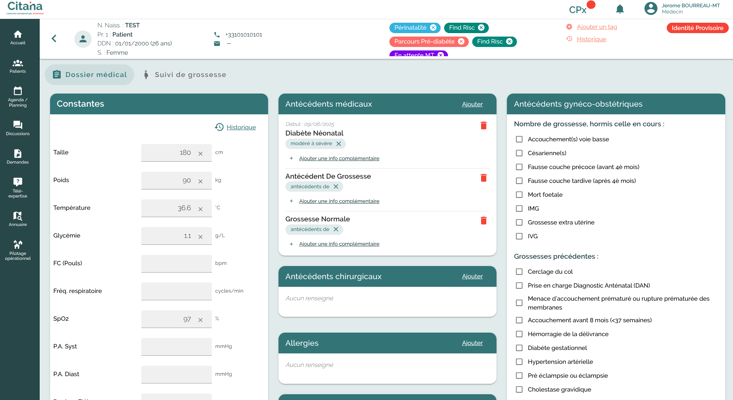Remove 'antécédents de' chip under Grossesse Normale

(336, 229)
